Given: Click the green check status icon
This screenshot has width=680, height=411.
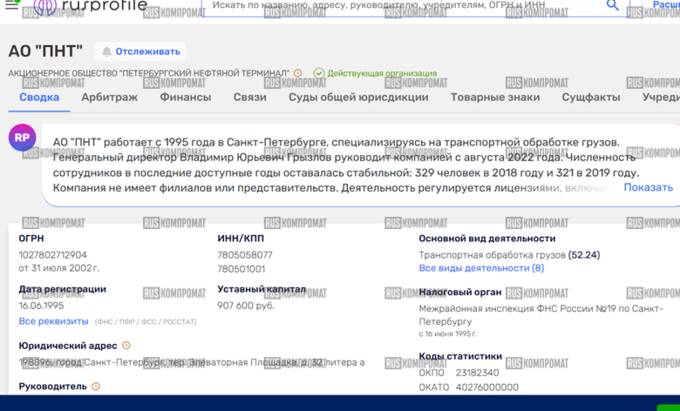Looking at the screenshot, I should point(319,73).
